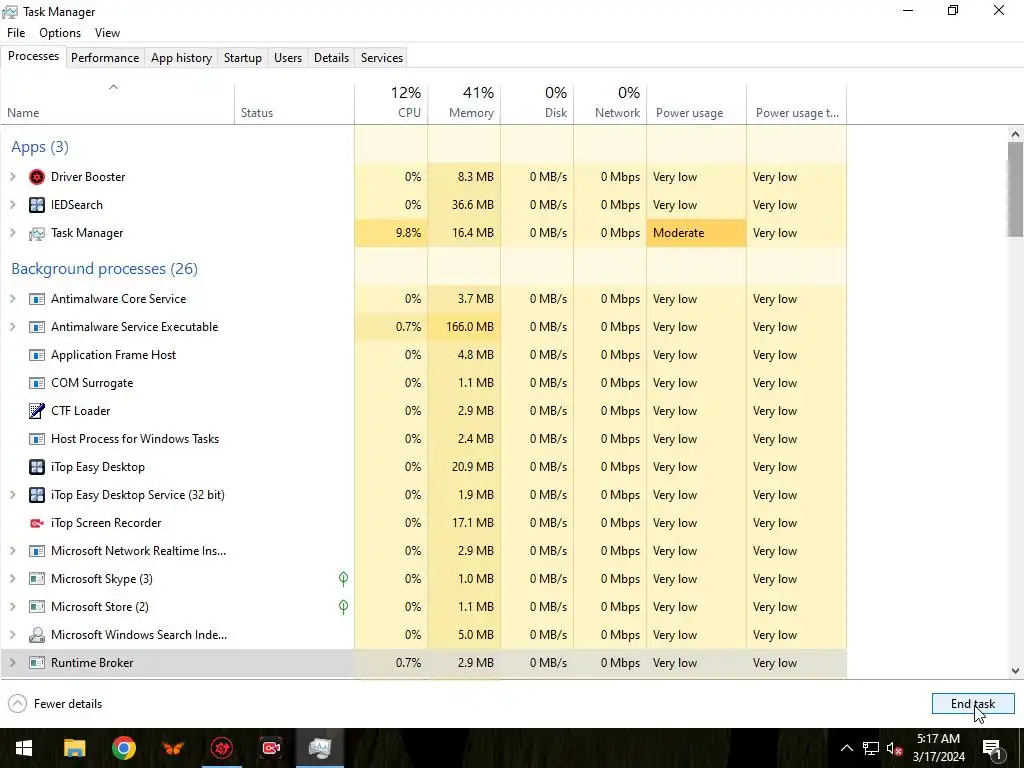
Task: Click the IEDSearch app icon
Action: [37, 205]
